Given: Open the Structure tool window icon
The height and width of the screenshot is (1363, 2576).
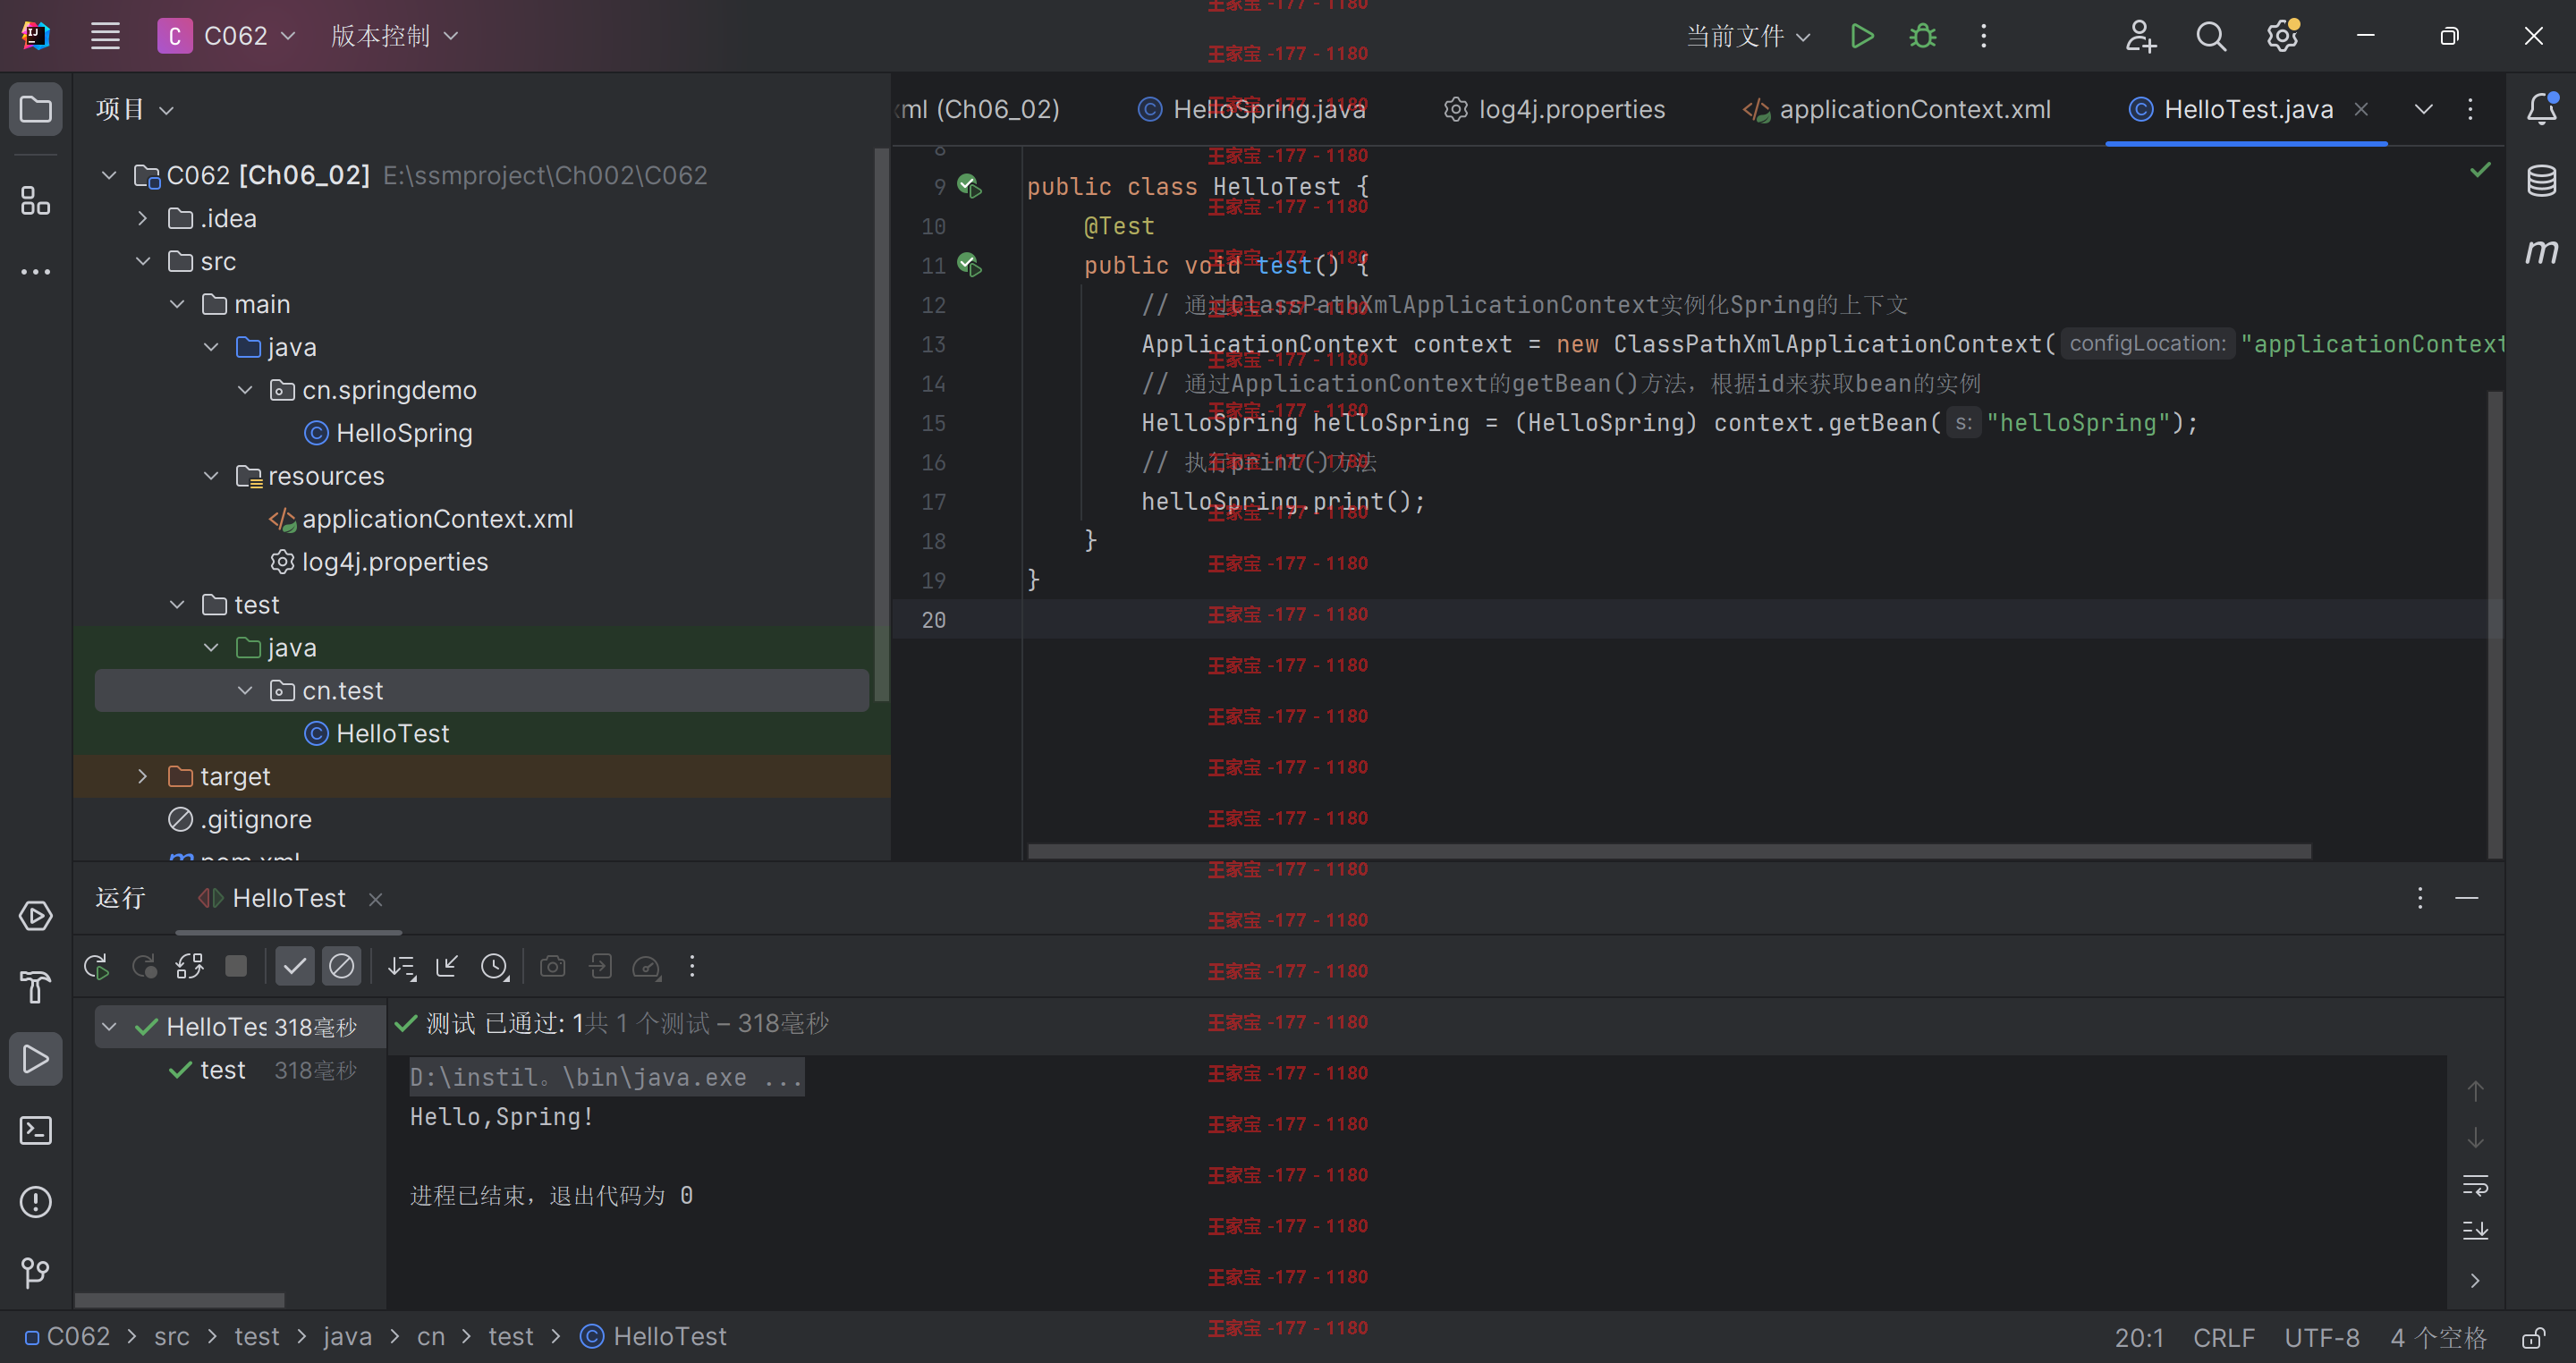Looking at the screenshot, I should [36, 201].
